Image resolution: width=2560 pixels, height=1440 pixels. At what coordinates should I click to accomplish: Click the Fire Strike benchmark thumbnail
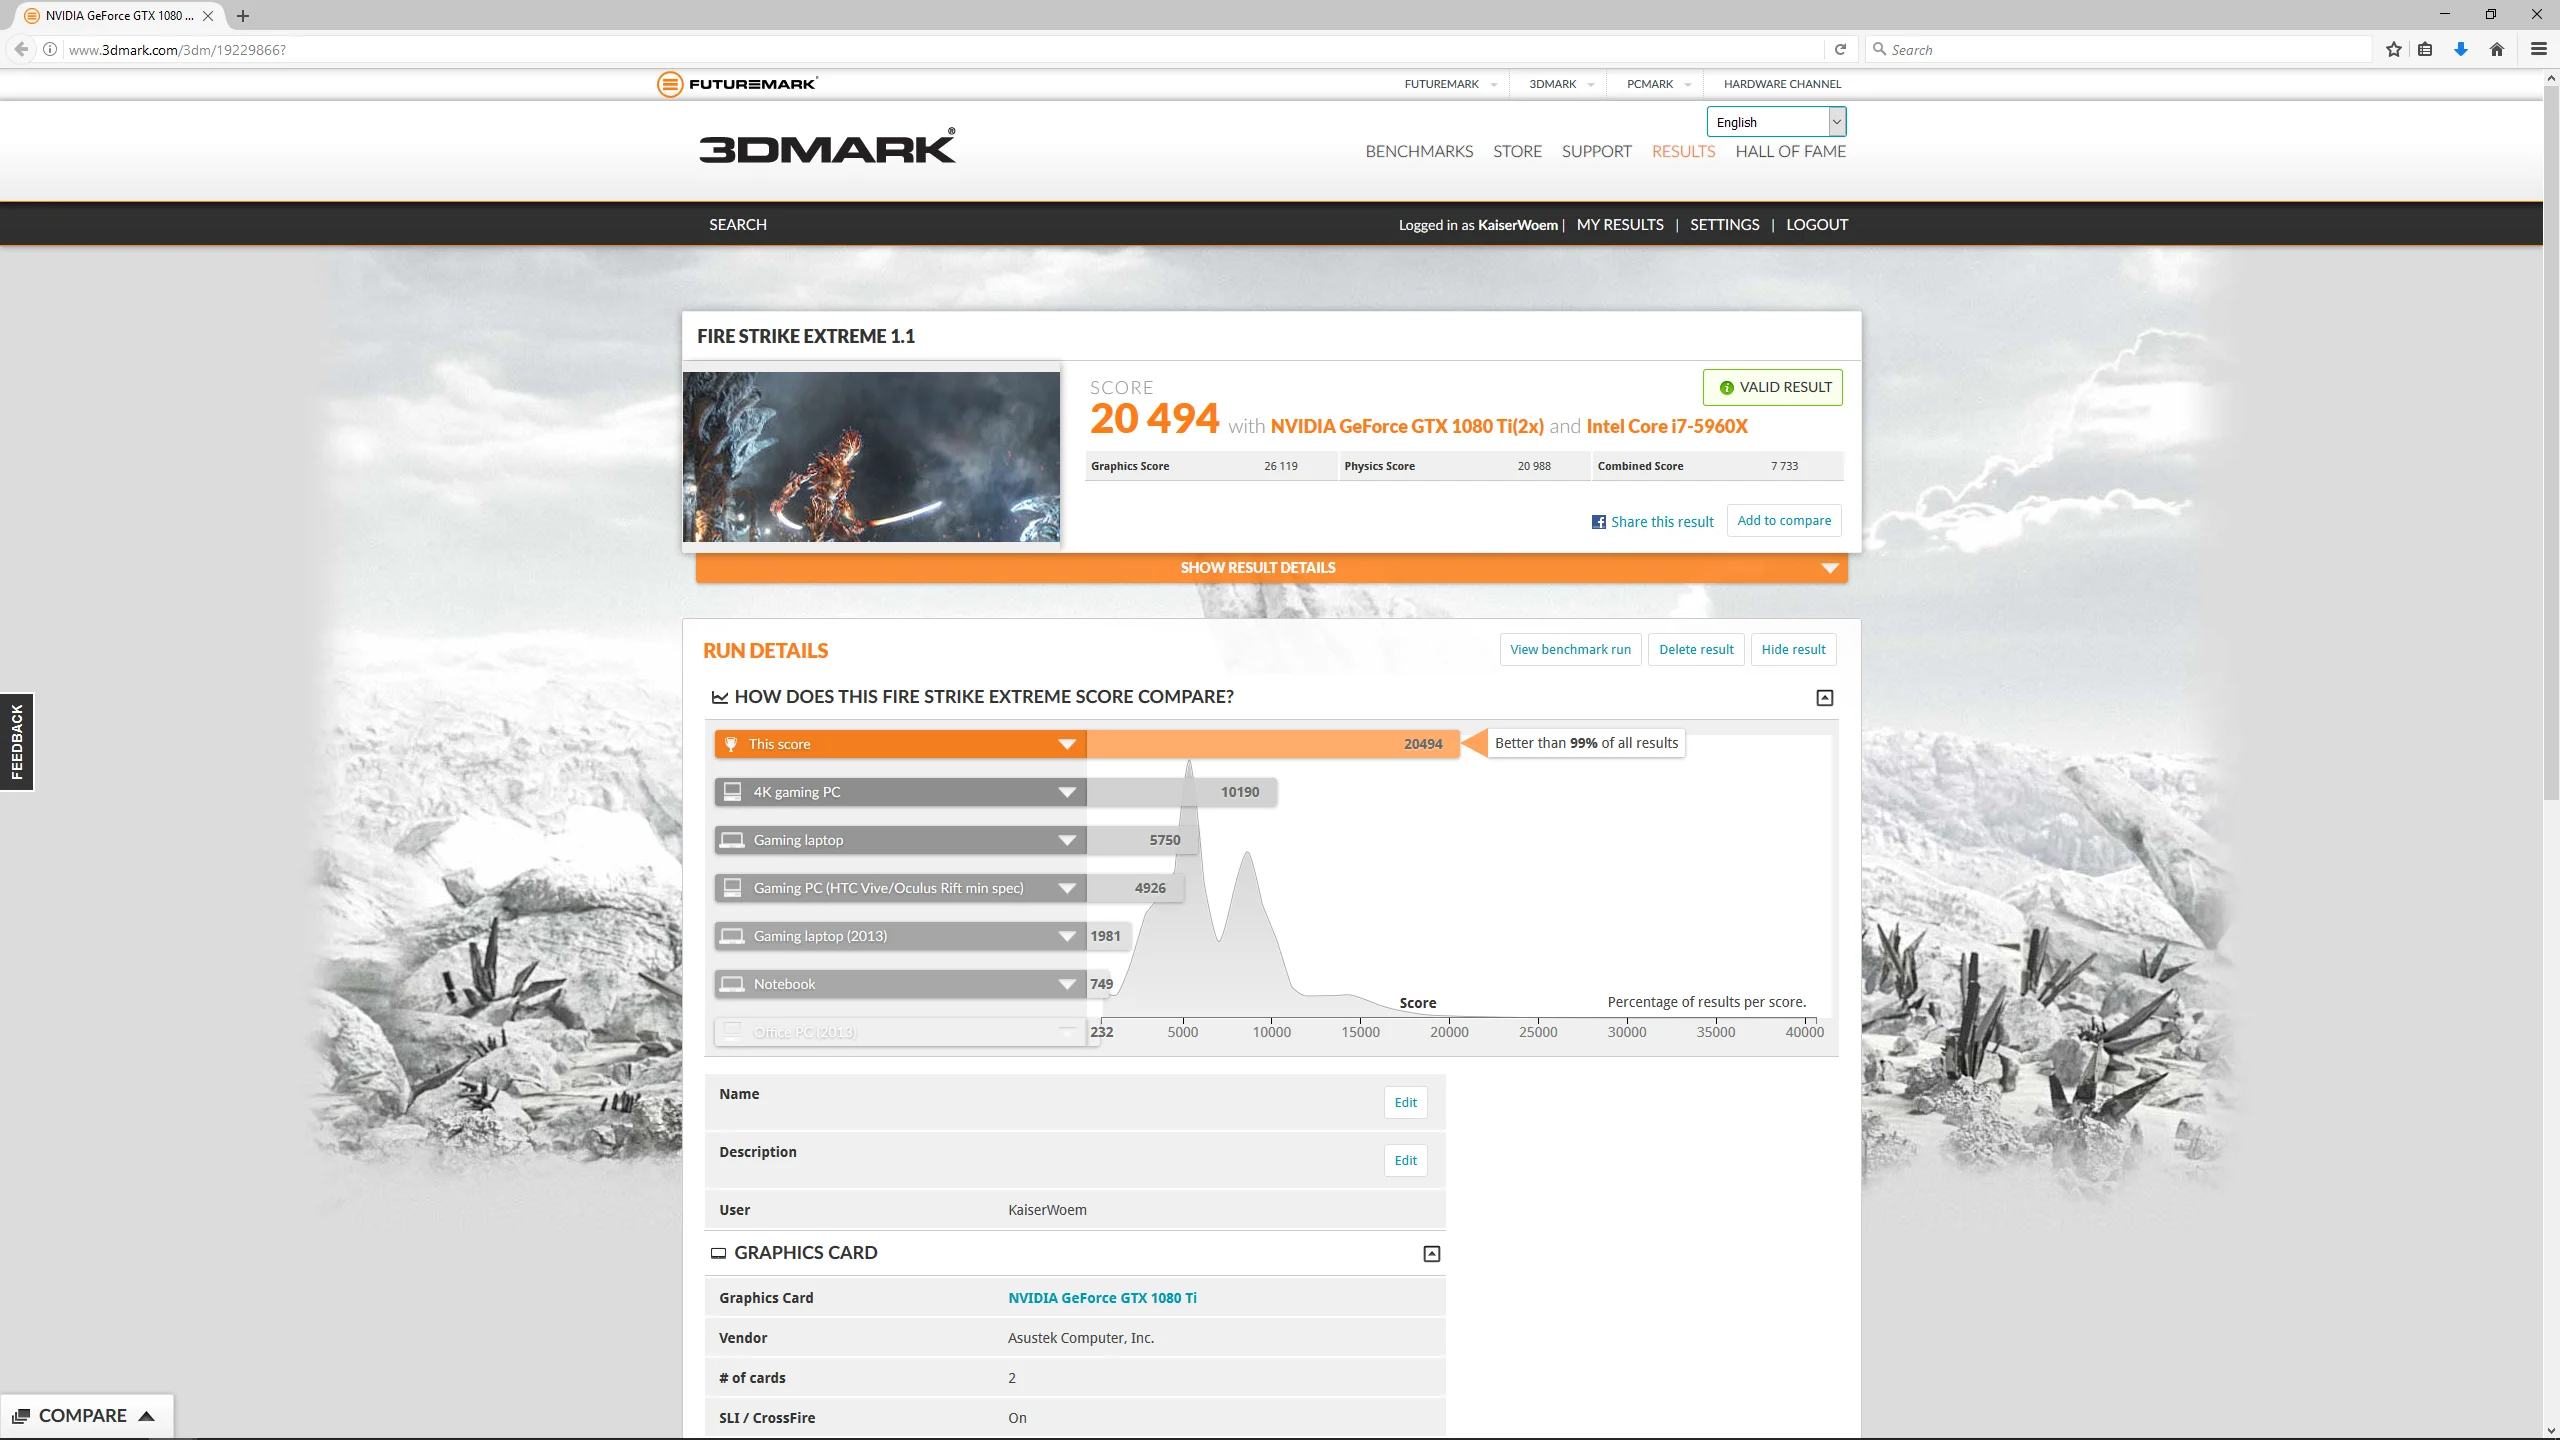871,457
